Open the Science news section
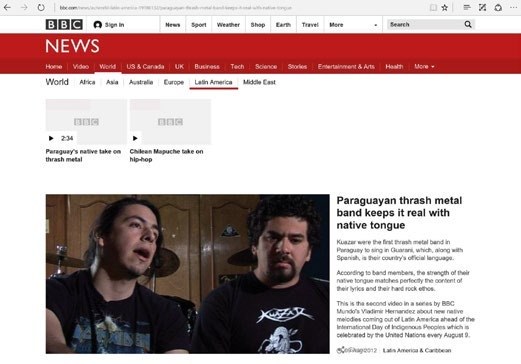Image resolution: width=521 pixels, height=364 pixels. 266,67
